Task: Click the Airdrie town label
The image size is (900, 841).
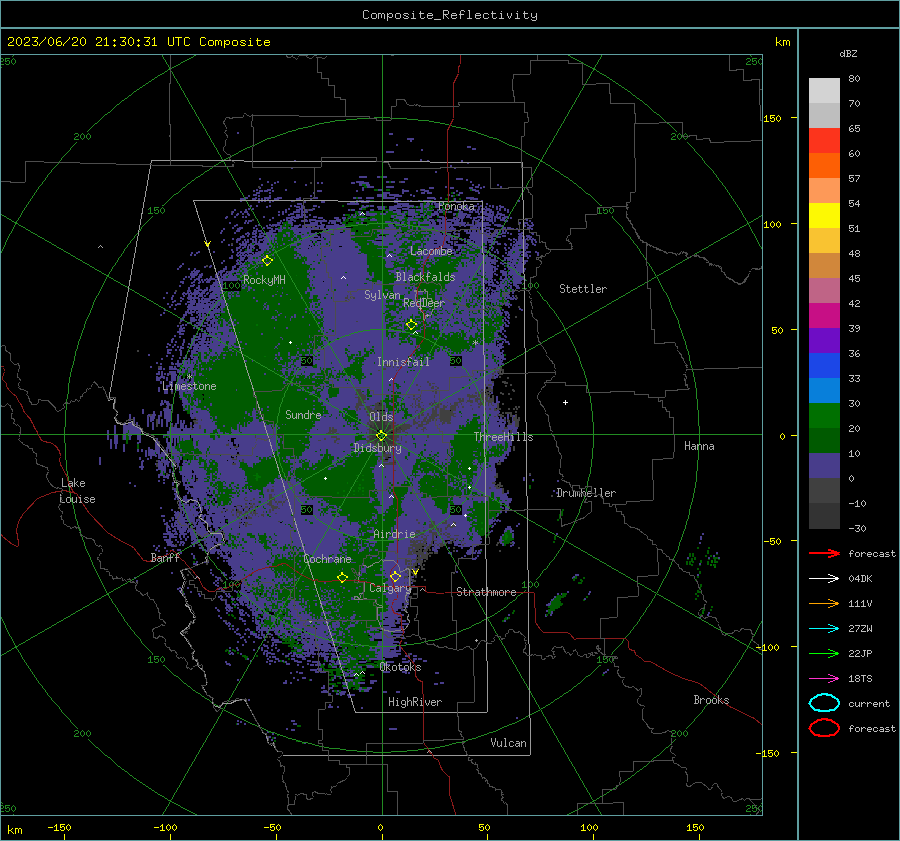Action: (x=394, y=534)
